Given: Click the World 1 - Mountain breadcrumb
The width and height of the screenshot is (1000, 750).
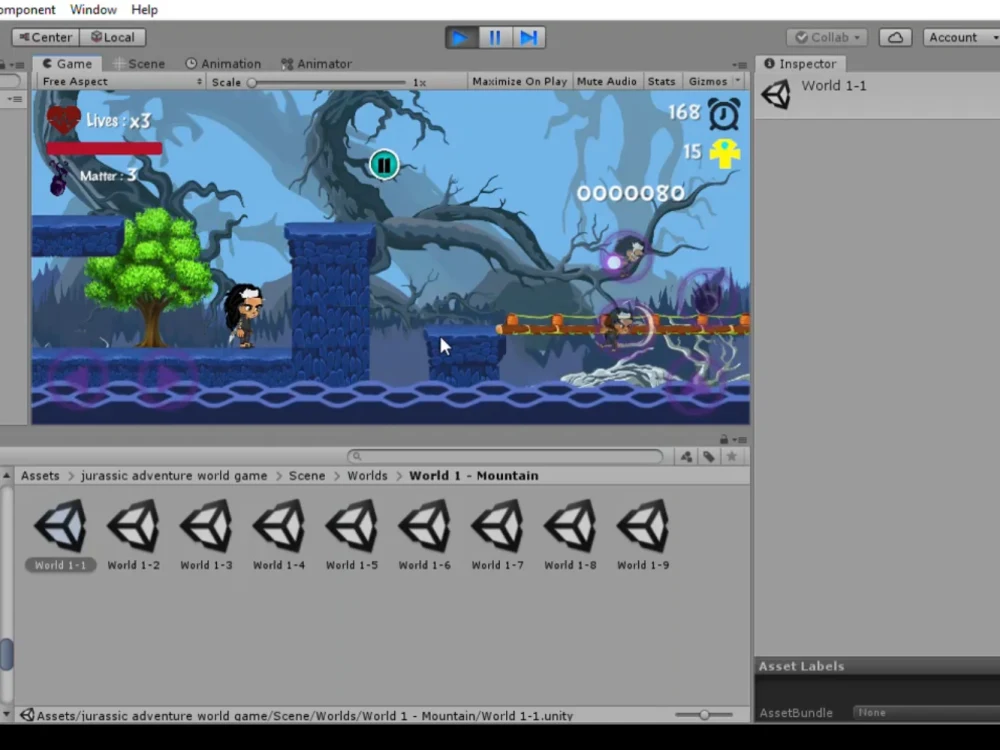Looking at the screenshot, I should pyautogui.click(x=474, y=476).
